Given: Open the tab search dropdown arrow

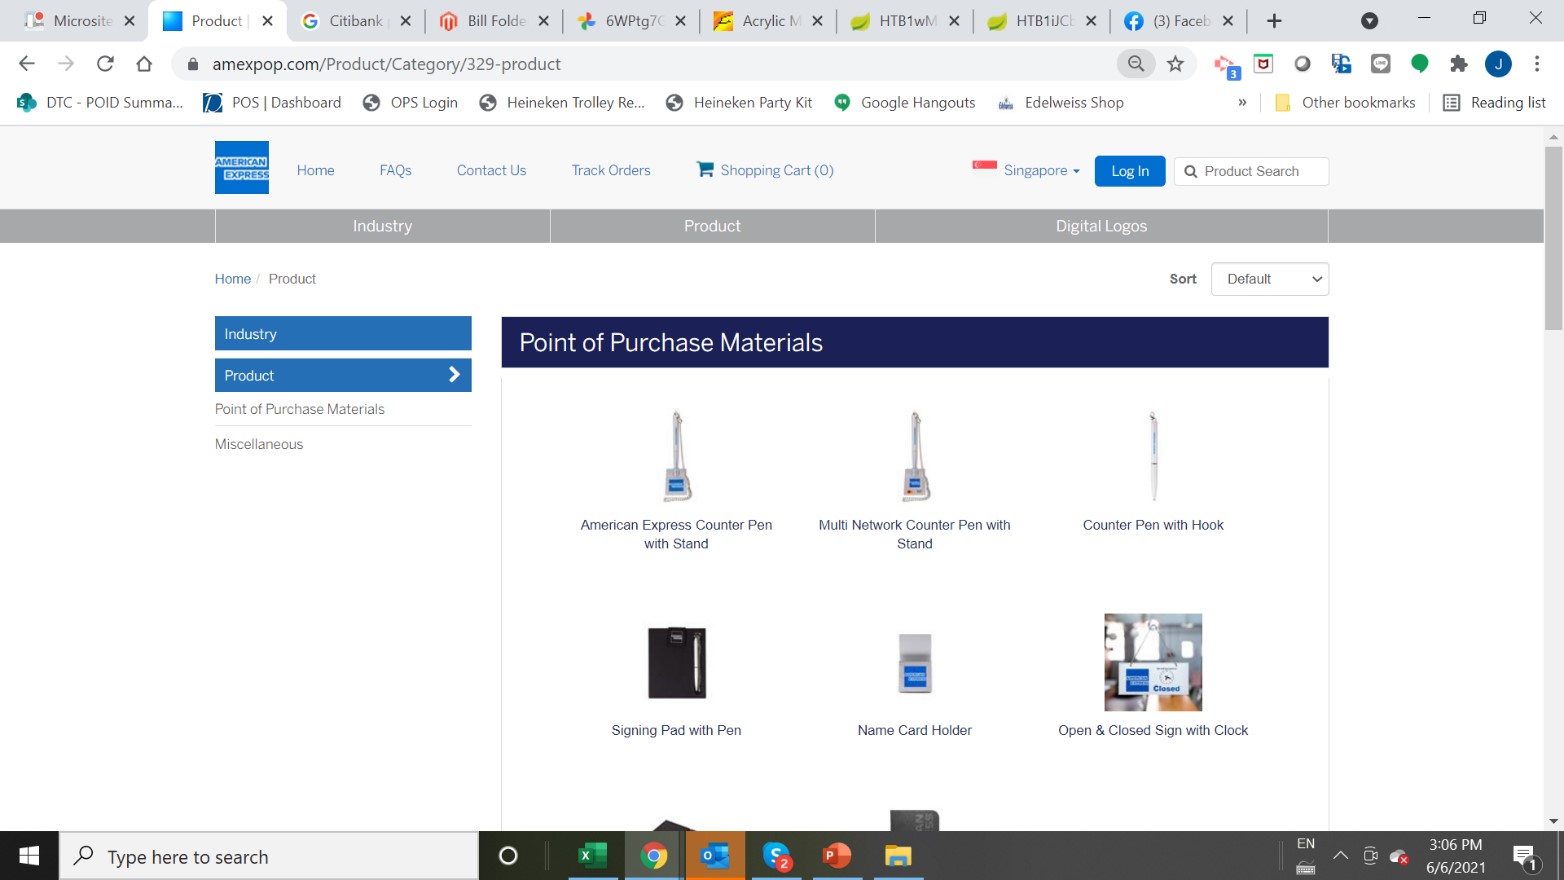Looking at the screenshot, I should pos(1370,21).
